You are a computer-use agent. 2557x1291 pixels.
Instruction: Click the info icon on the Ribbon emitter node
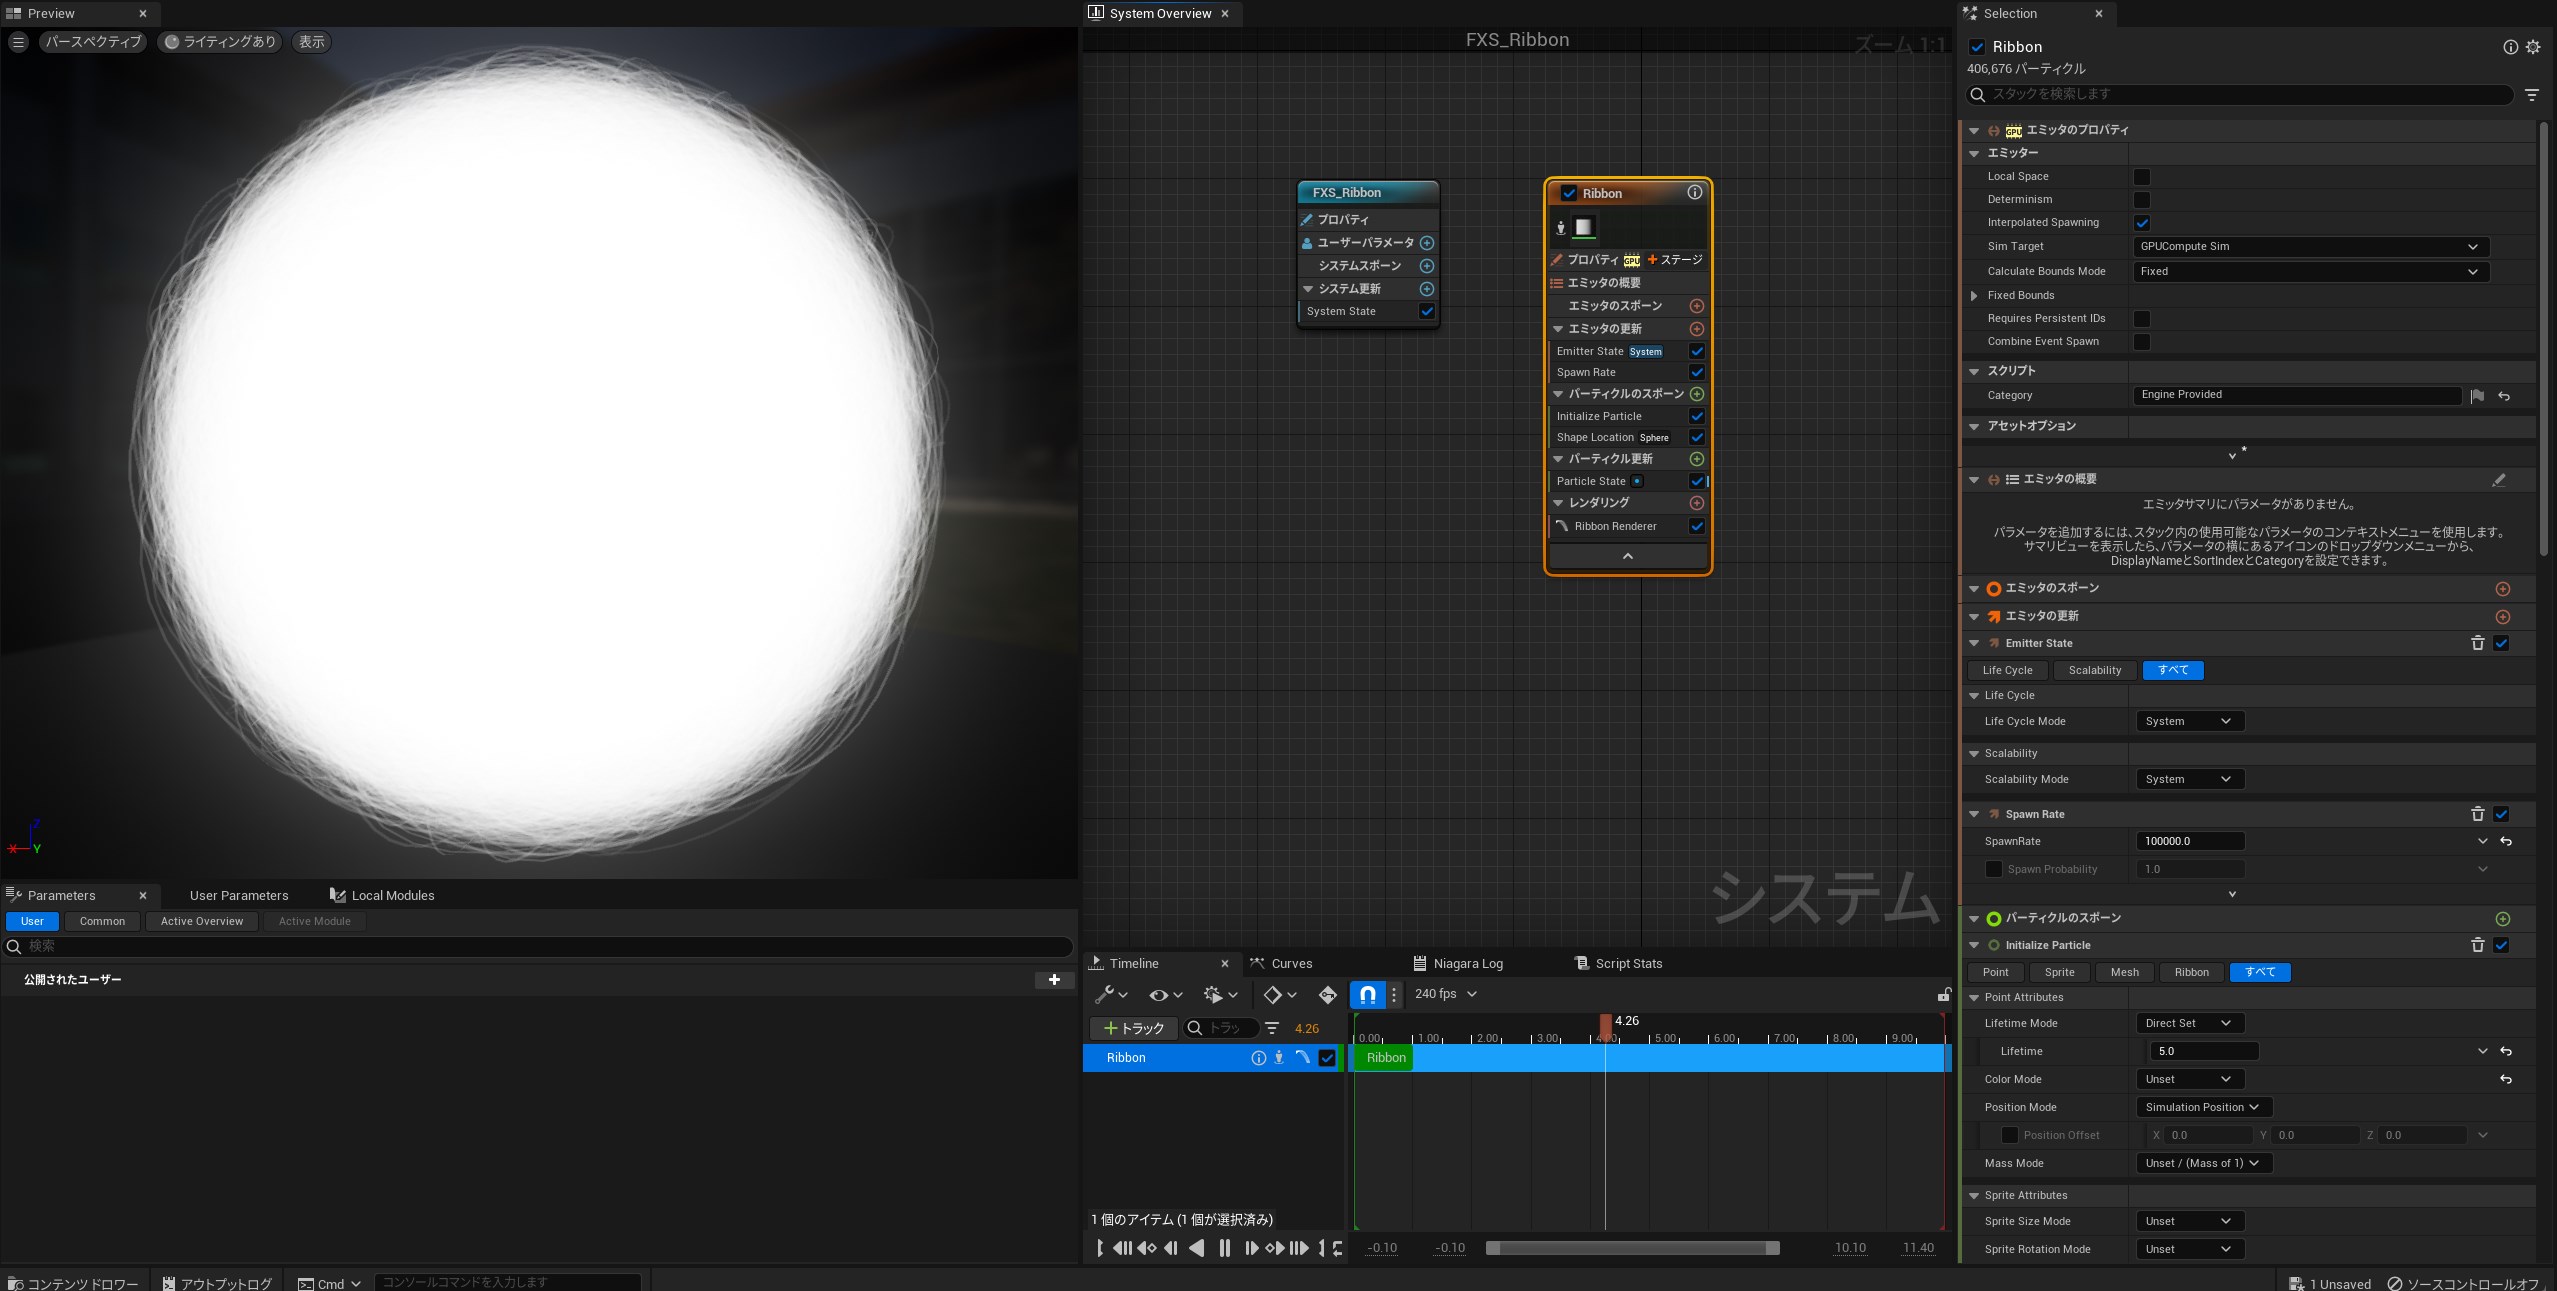pyautogui.click(x=1693, y=193)
